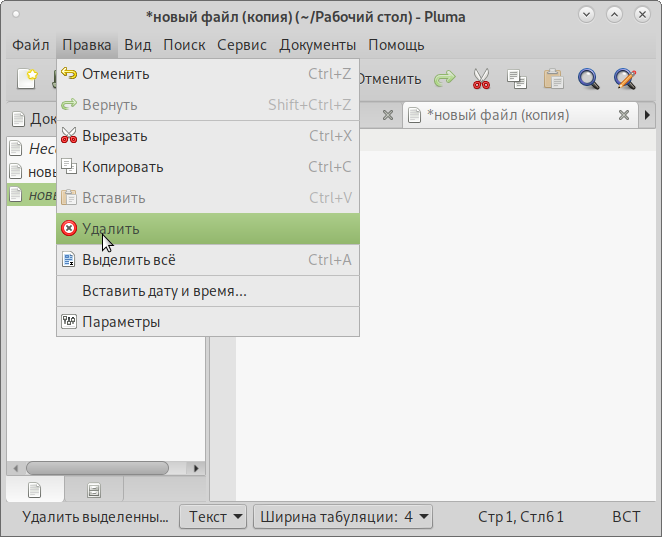
Task: Click the scissors Cut icon in toolbar
Action: click(481, 78)
